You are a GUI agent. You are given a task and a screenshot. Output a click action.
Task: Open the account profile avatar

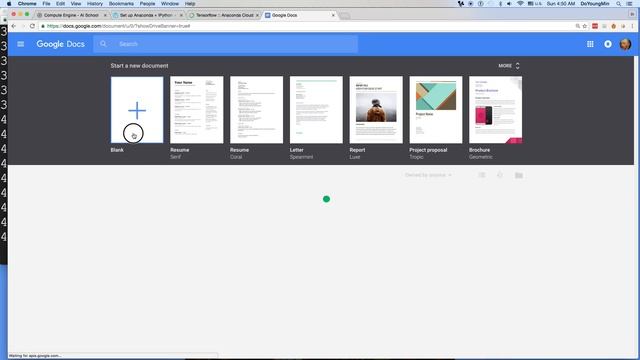click(625, 44)
